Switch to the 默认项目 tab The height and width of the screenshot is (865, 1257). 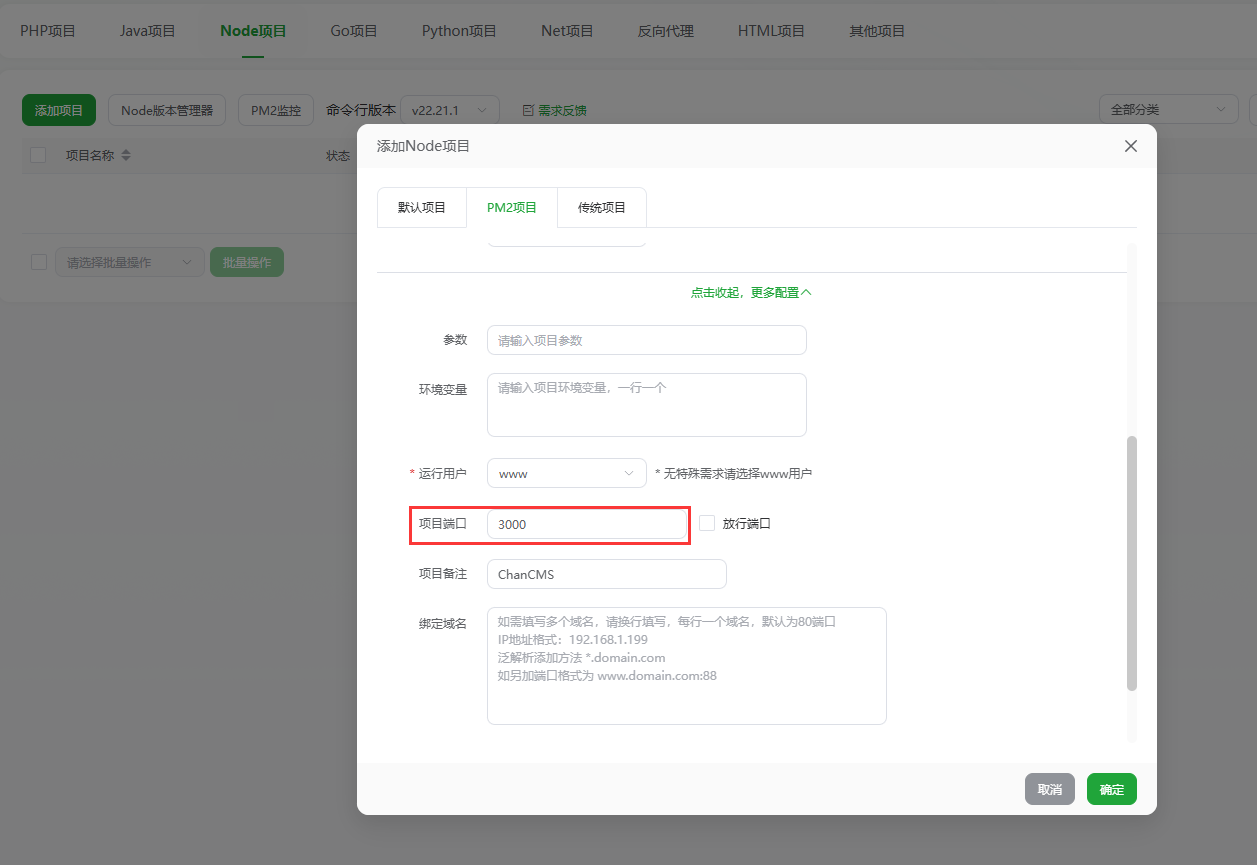coord(421,207)
